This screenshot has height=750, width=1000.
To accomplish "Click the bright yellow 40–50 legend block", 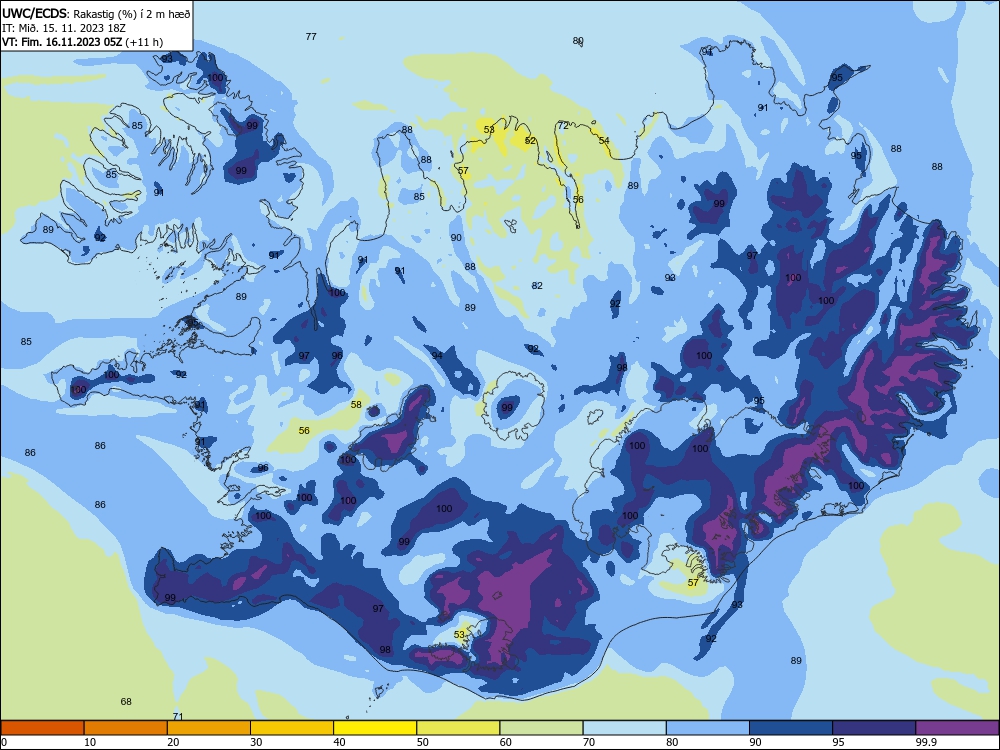I will tap(375, 728).
